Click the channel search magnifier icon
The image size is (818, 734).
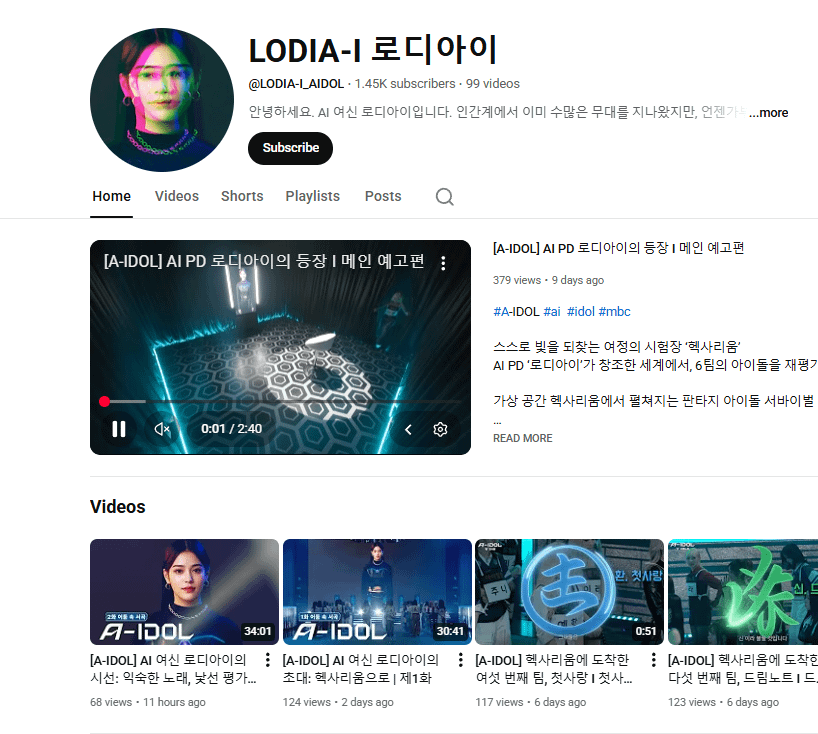tap(444, 197)
